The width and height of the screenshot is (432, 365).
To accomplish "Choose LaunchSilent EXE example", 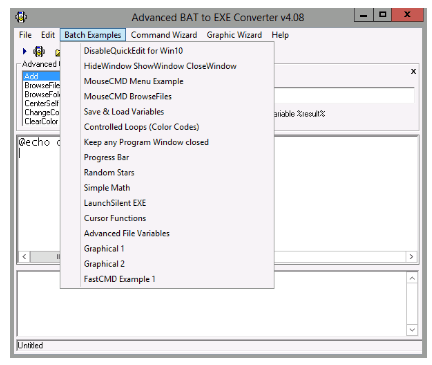I will pyautogui.click(x=167, y=203).
